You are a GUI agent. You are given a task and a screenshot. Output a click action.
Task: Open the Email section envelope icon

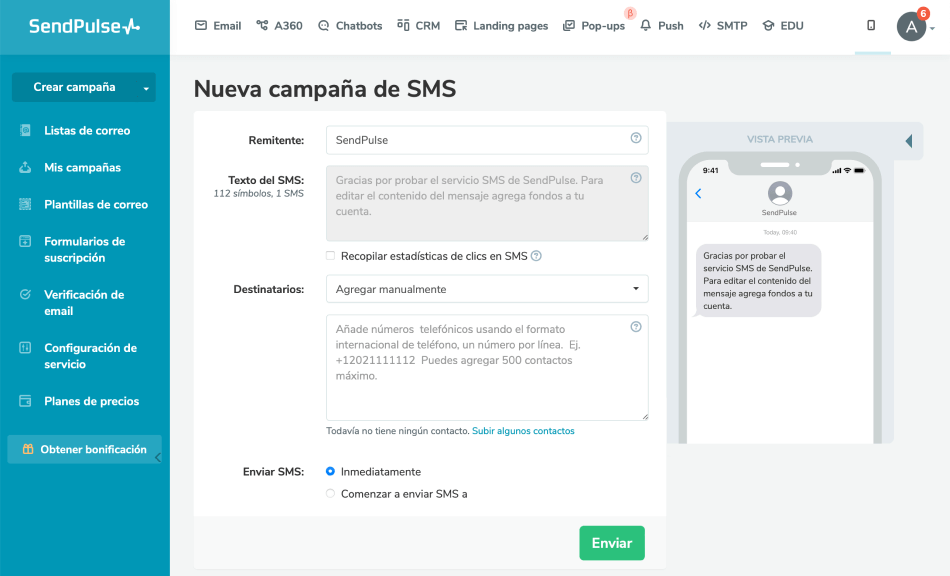201,25
